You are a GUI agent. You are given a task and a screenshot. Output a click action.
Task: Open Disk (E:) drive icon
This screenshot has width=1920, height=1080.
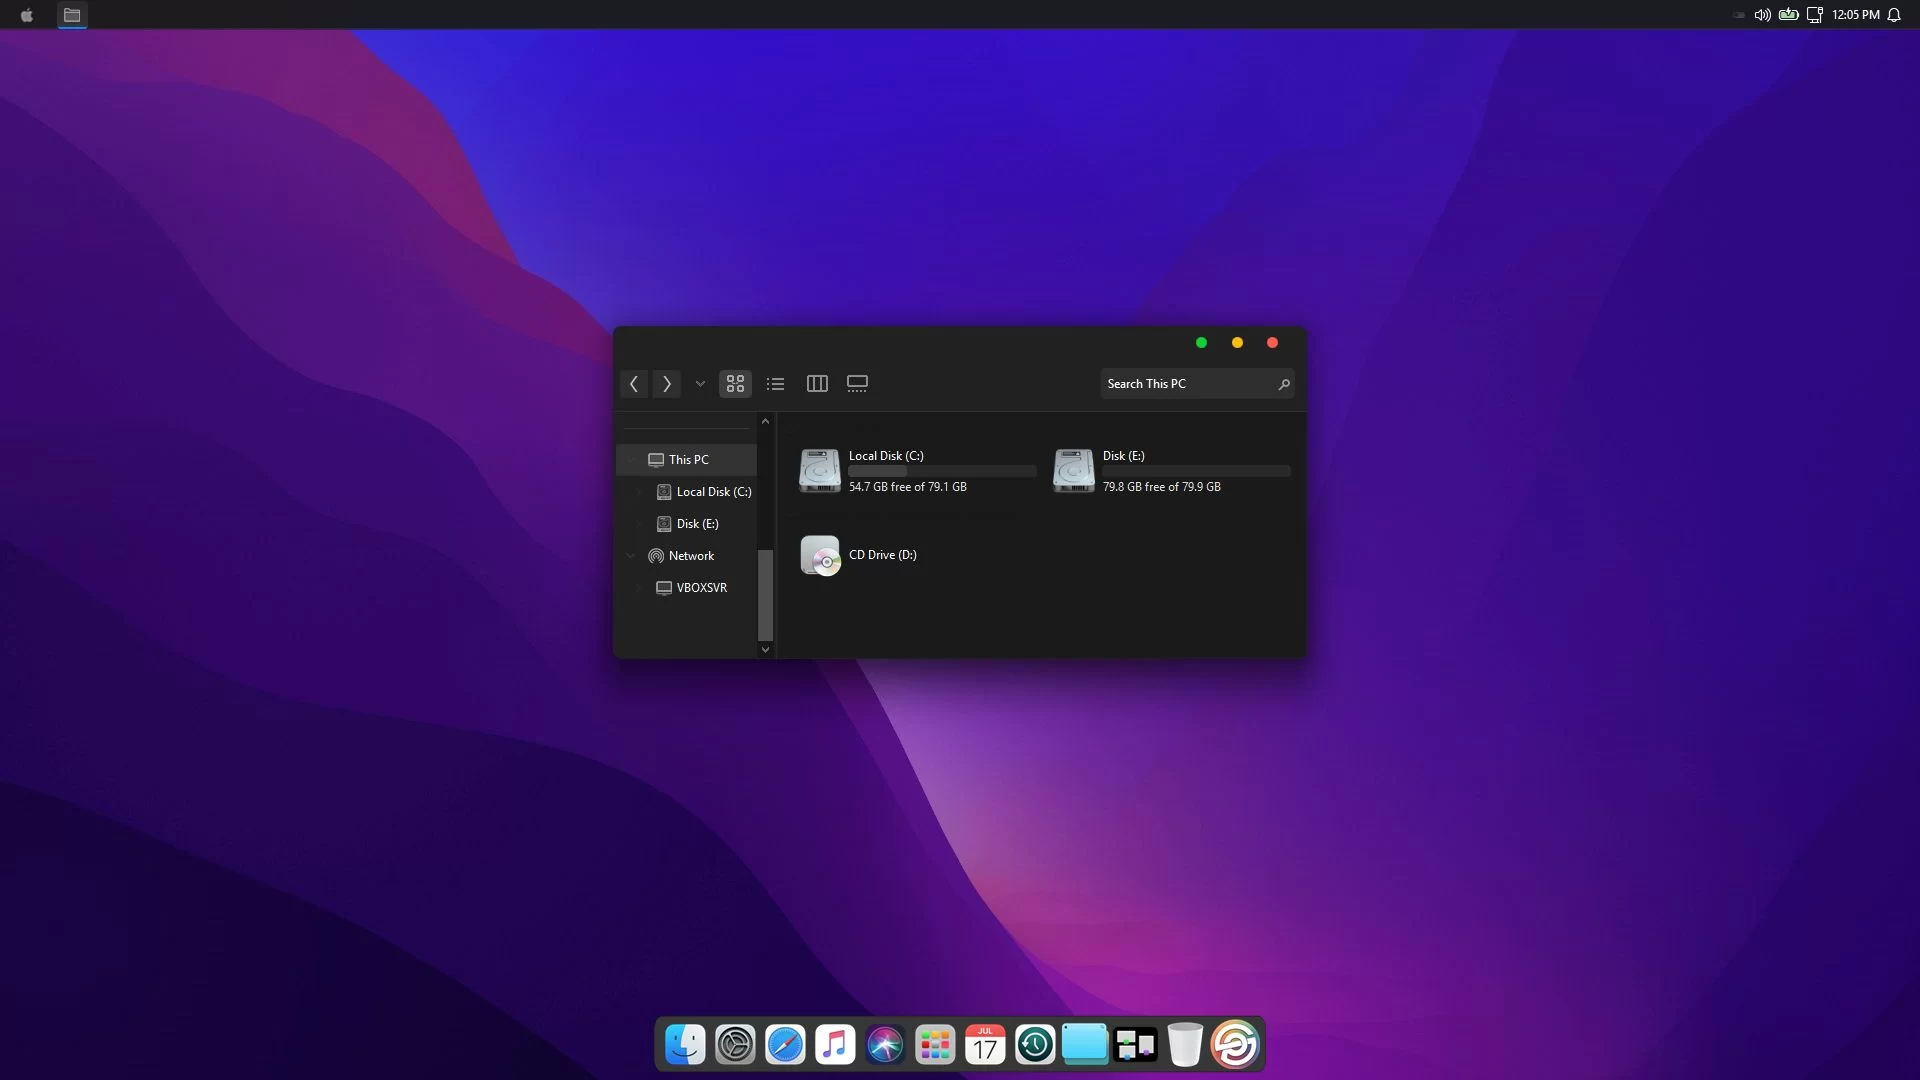pos(1074,470)
